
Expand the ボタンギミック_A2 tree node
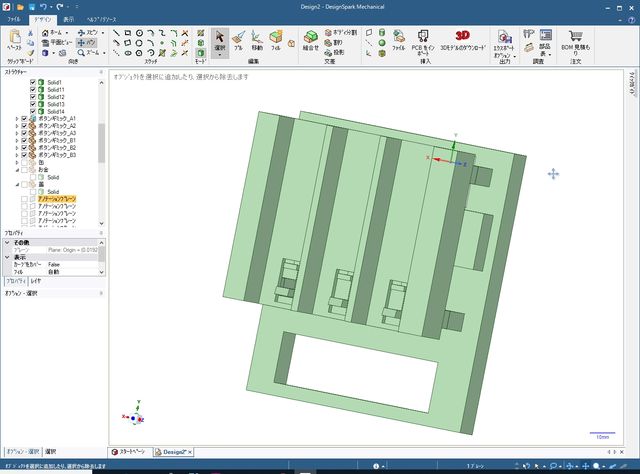coord(17,126)
